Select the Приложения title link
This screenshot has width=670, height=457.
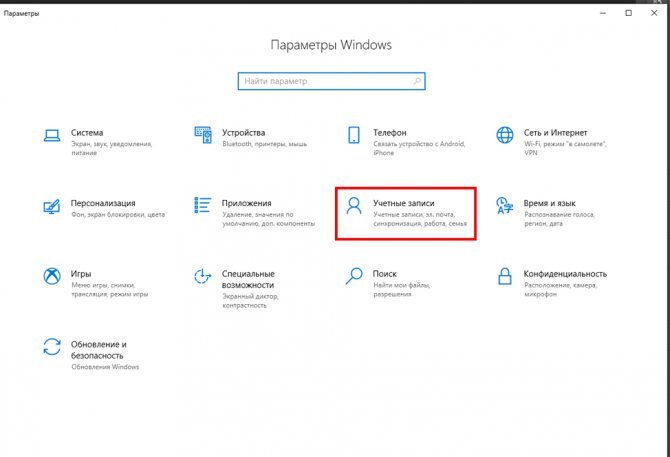(x=247, y=203)
